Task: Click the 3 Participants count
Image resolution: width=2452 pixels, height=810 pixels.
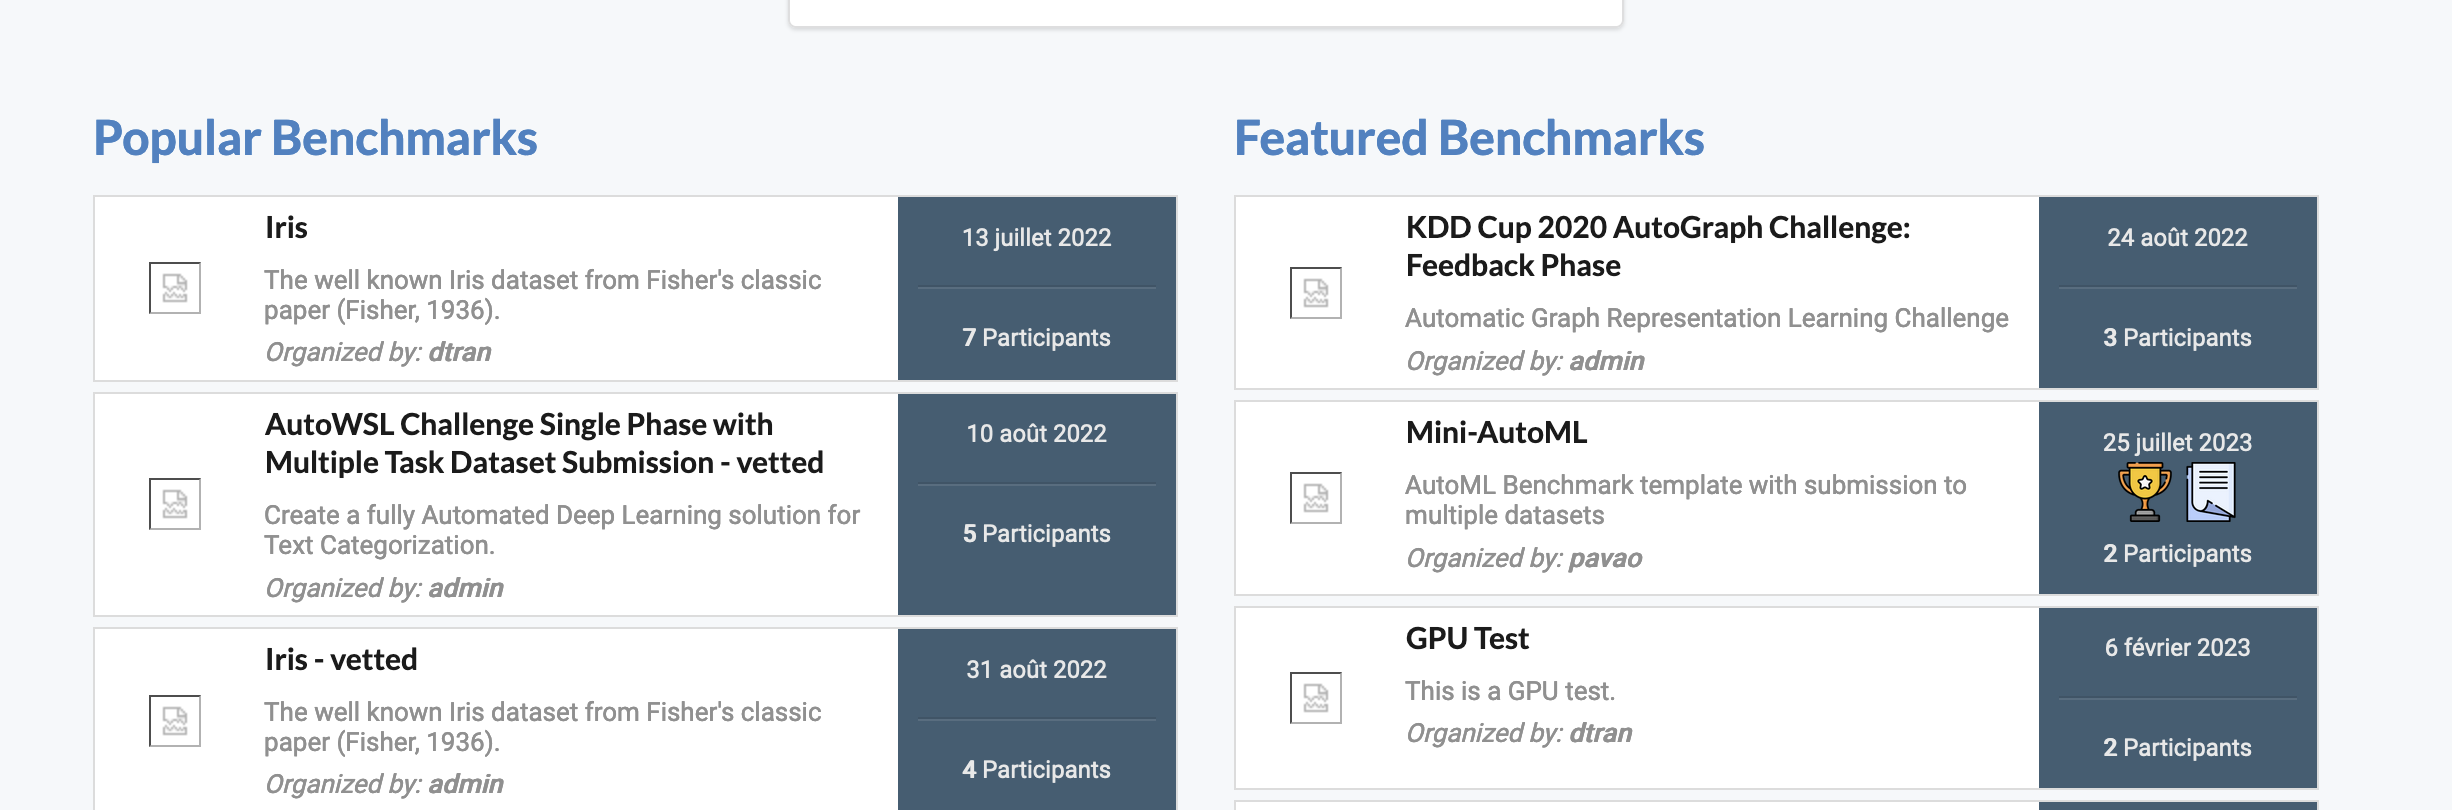Action: [x=2178, y=338]
